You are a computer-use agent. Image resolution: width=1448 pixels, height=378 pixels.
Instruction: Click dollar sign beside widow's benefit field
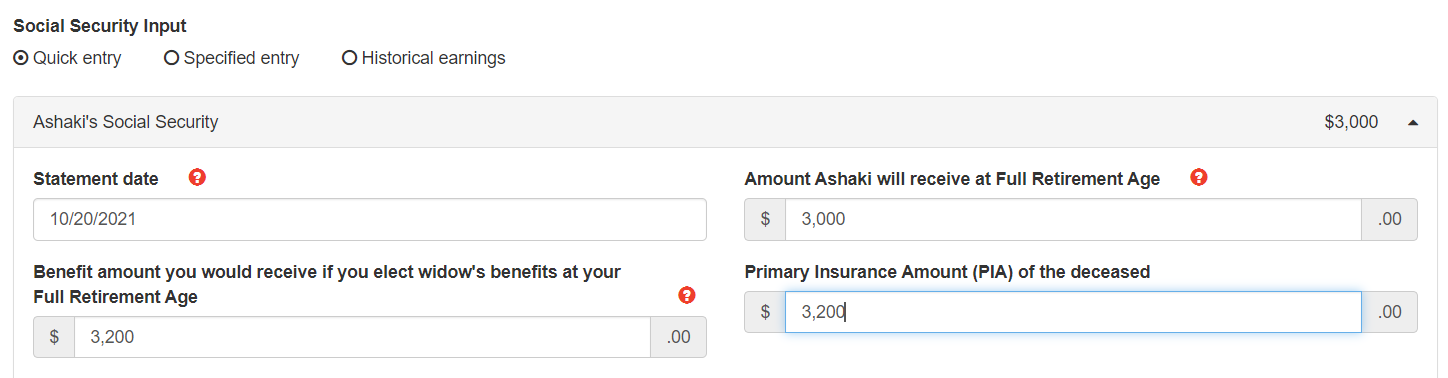[x=54, y=337]
